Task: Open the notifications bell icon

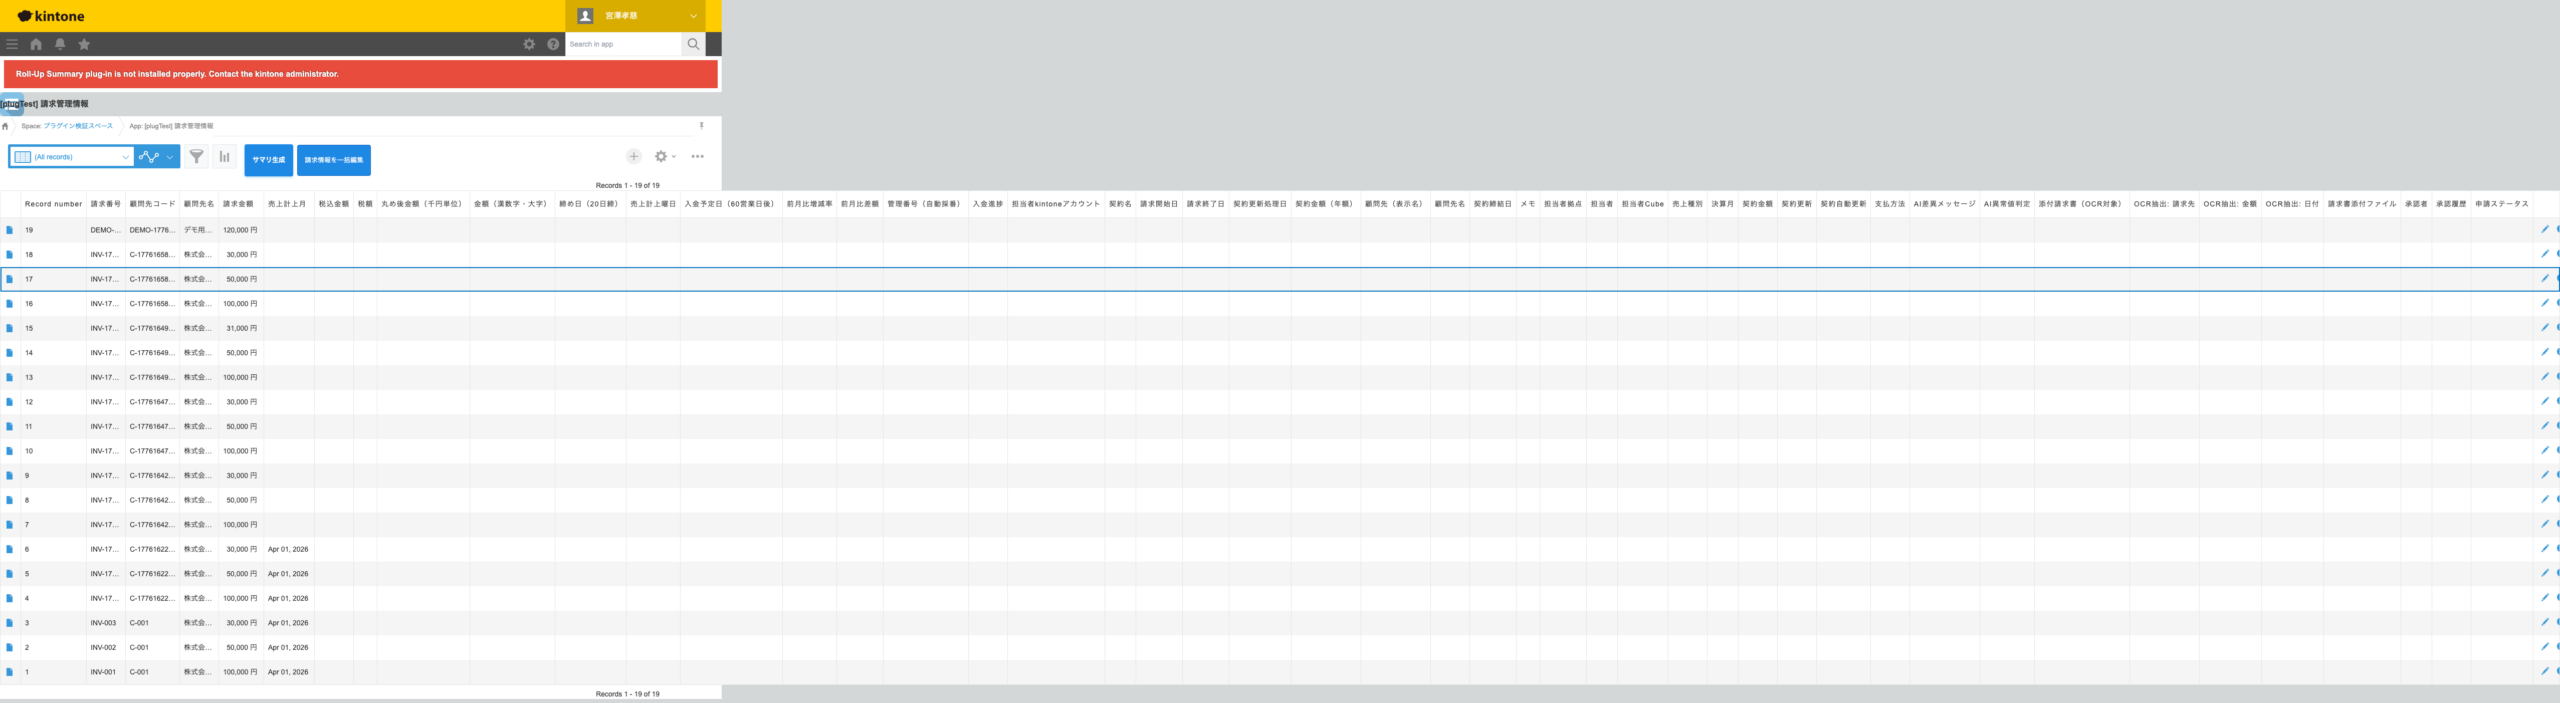Action: click(60, 44)
